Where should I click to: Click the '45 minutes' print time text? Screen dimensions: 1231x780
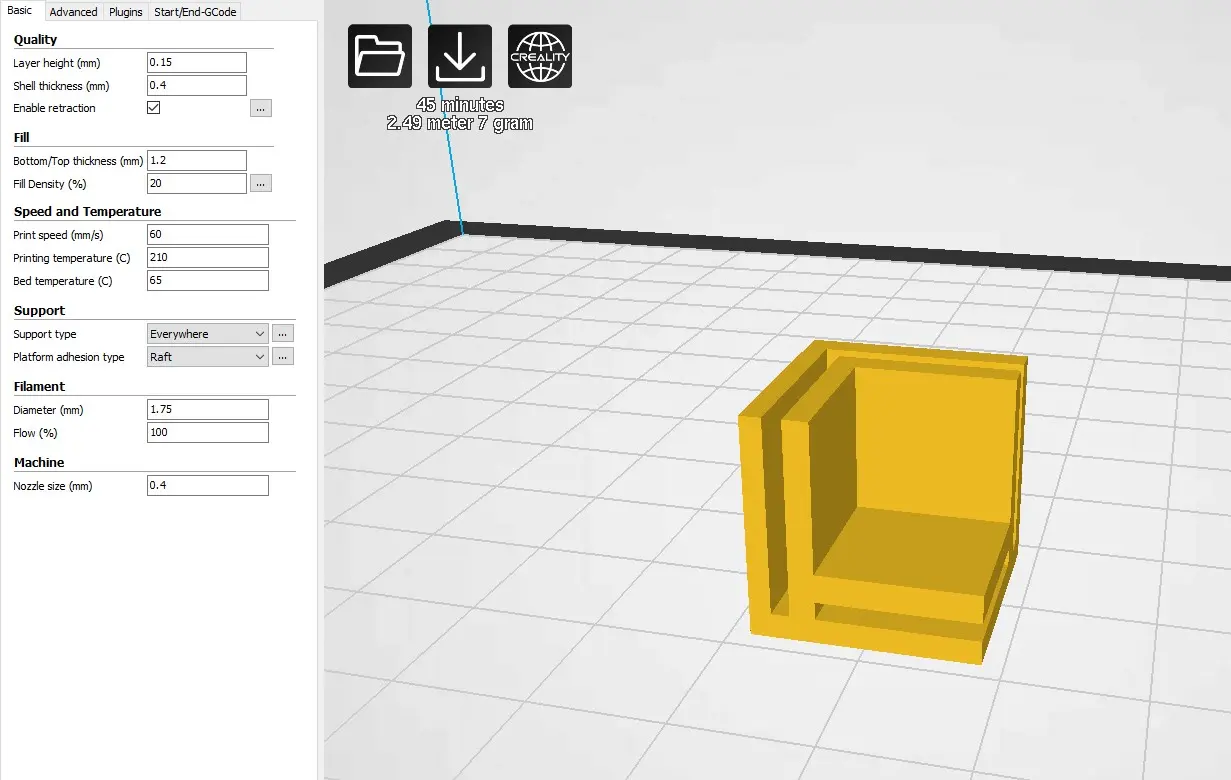click(460, 105)
